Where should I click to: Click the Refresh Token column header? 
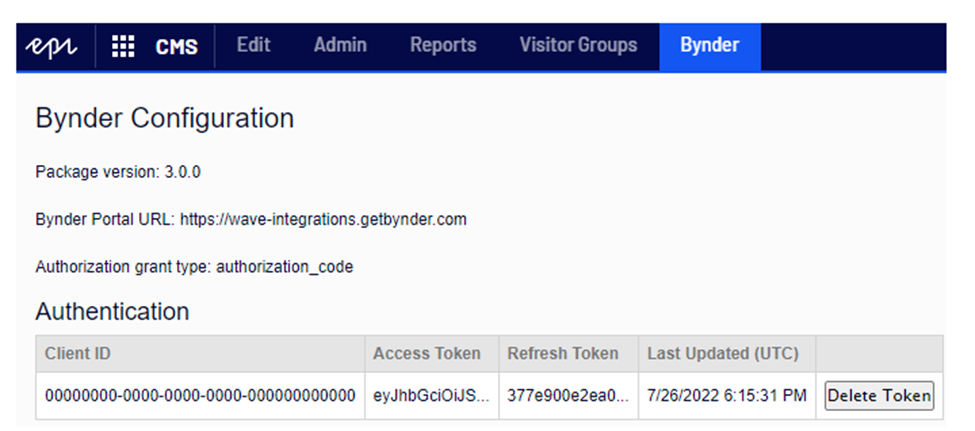(563, 353)
